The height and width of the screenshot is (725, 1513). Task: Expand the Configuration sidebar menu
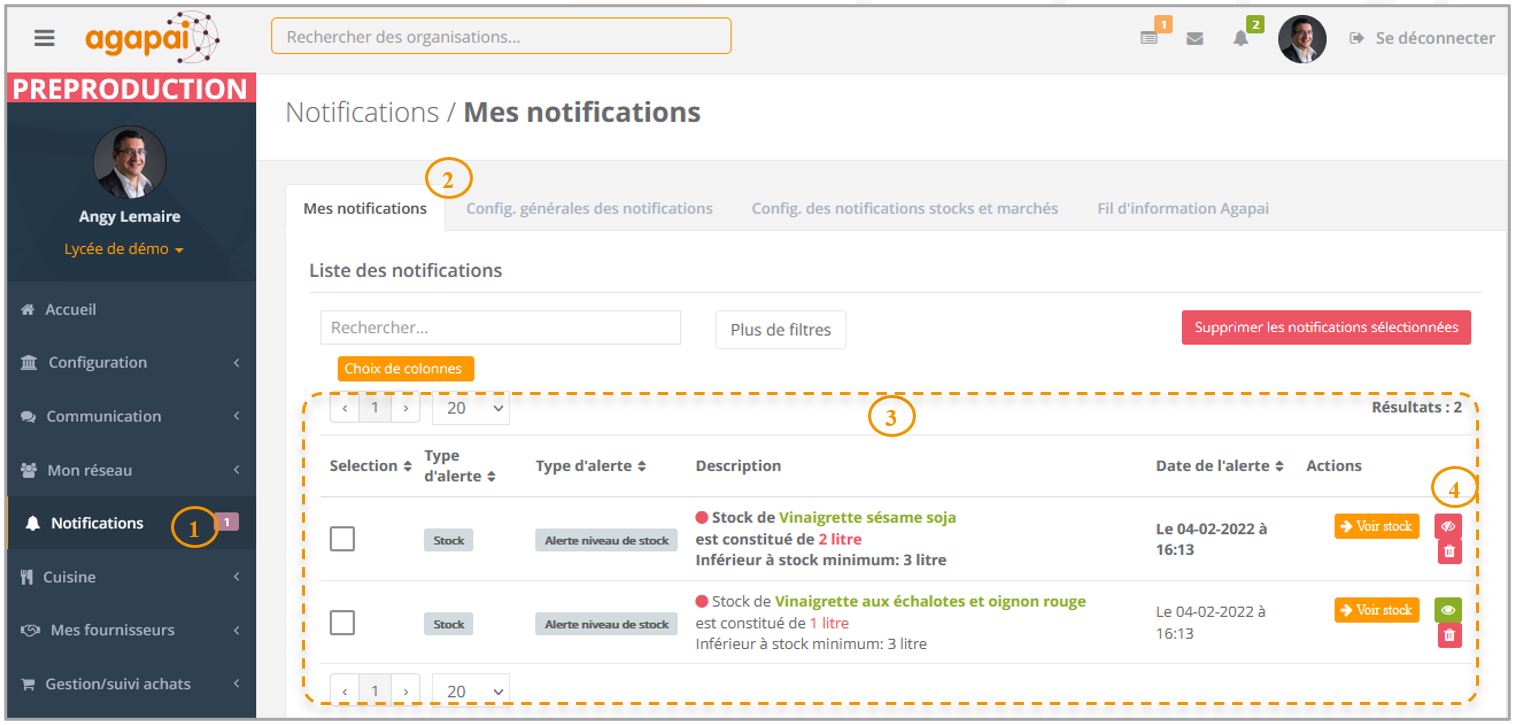pyautogui.click(x=130, y=363)
